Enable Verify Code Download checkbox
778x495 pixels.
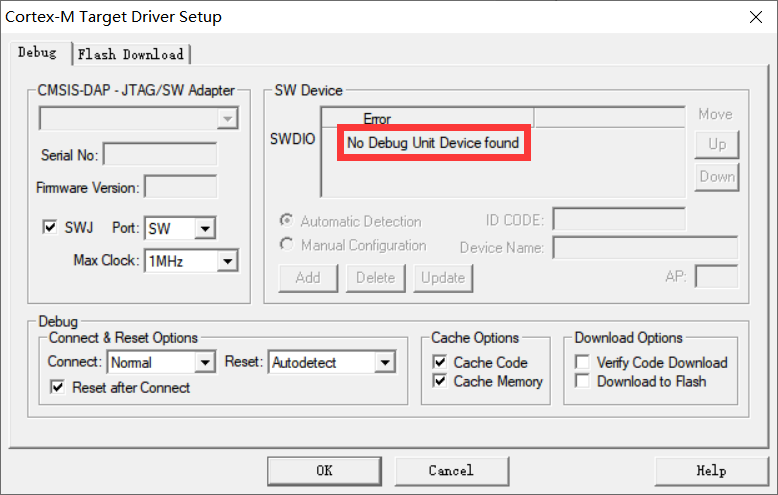pyautogui.click(x=582, y=362)
